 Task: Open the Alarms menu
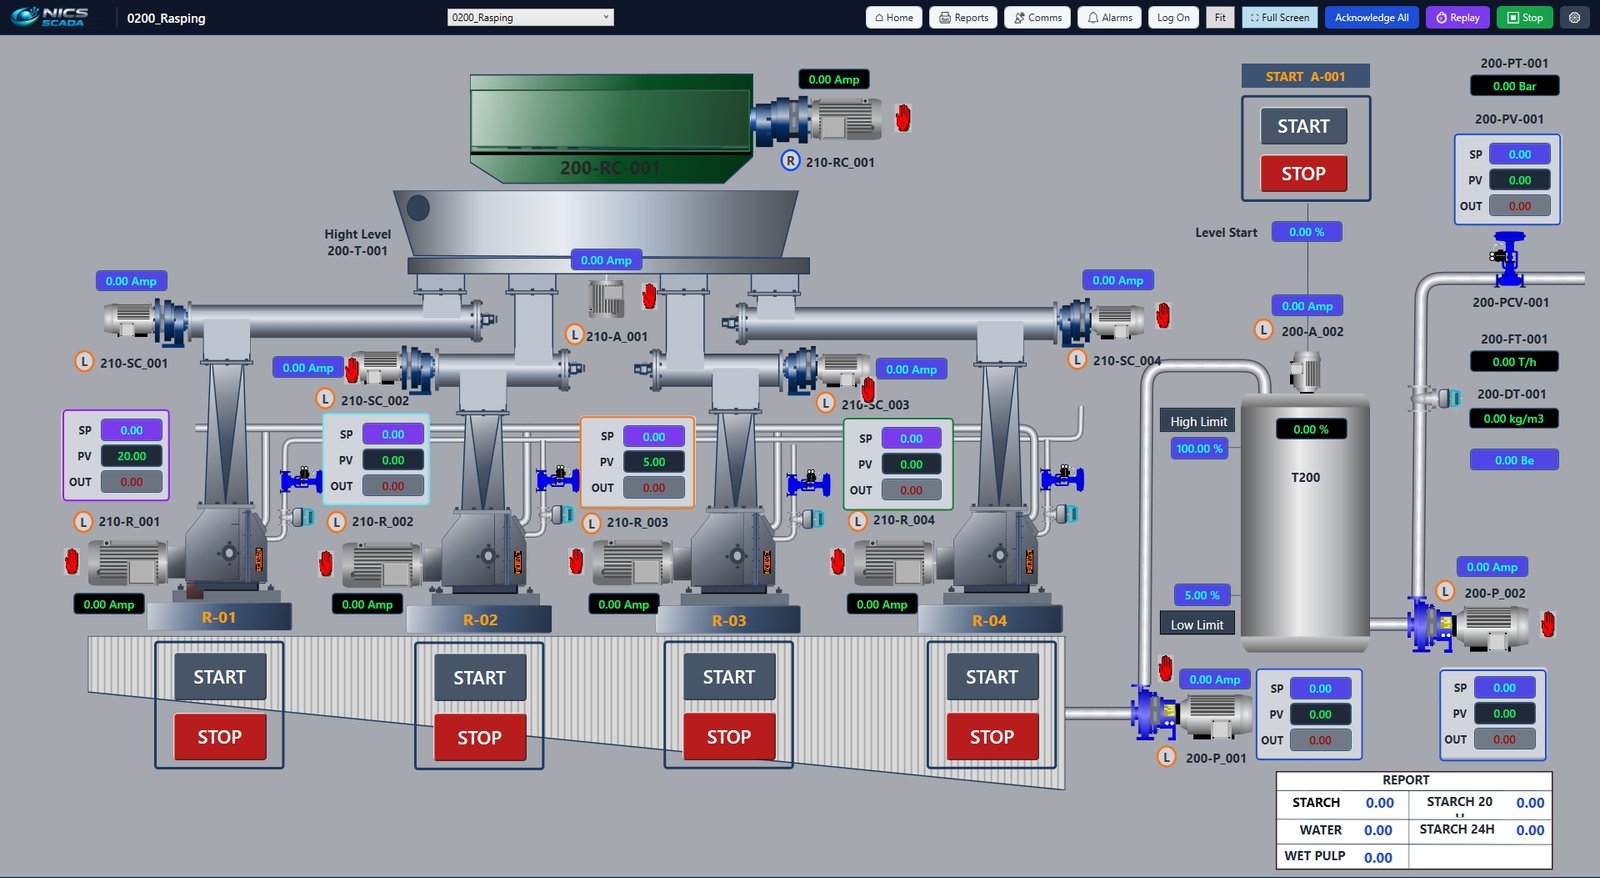point(1109,17)
